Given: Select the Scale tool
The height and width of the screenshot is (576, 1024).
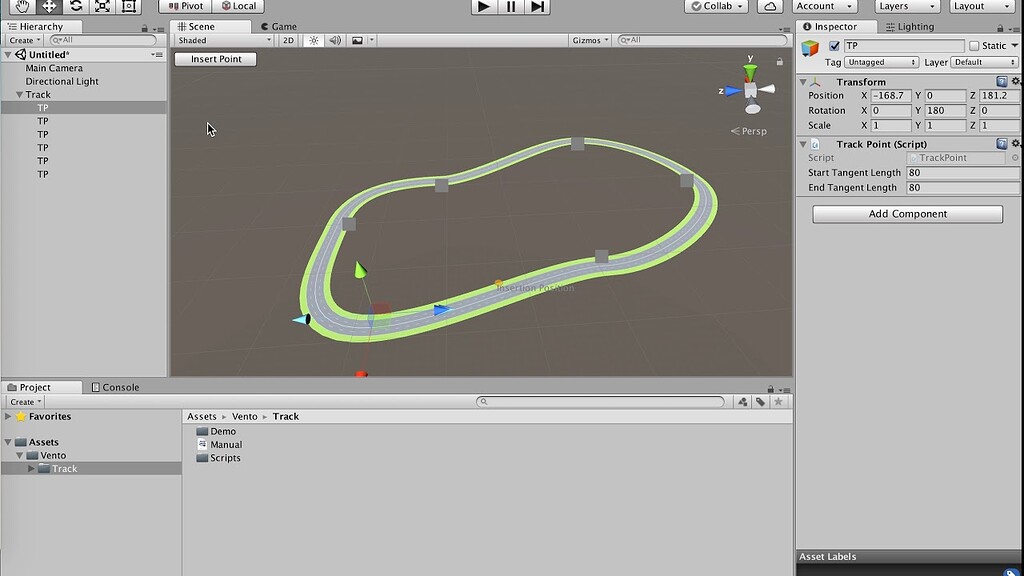Looking at the screenshot, I should (101, 7).
